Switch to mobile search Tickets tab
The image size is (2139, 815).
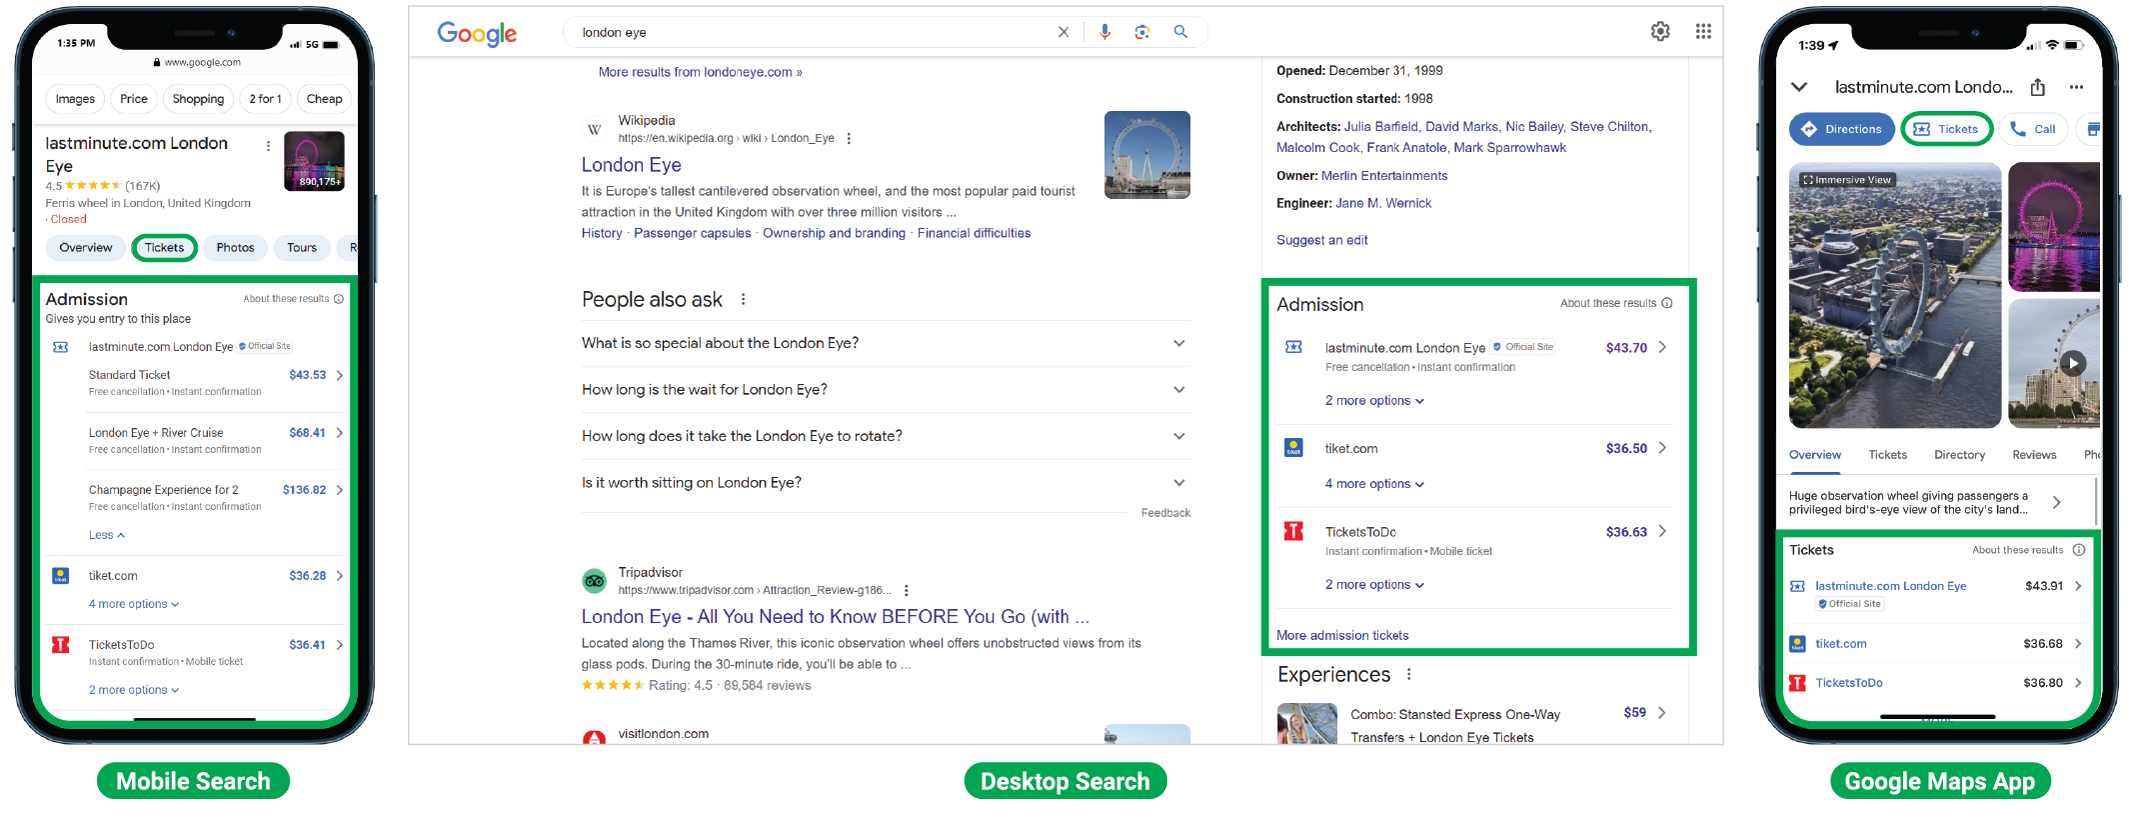164,248
